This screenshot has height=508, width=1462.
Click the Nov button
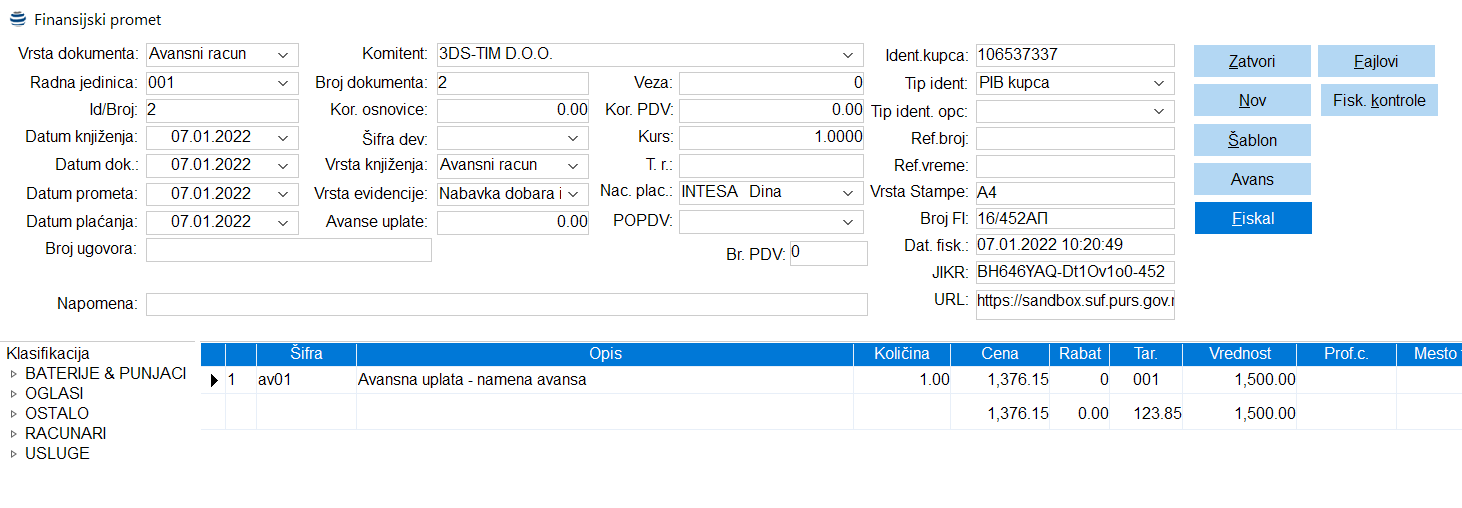[1252, 101]
